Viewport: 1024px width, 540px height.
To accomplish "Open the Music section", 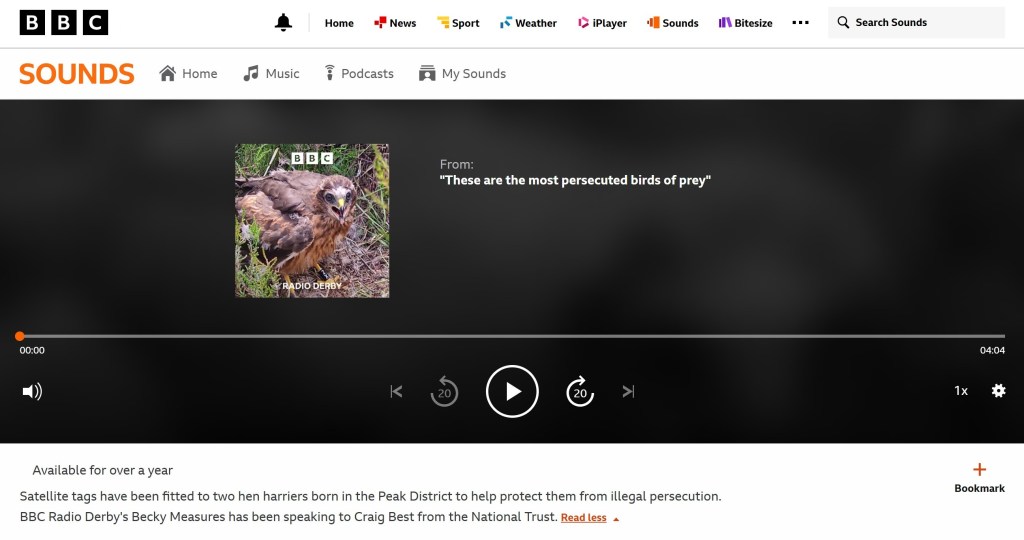I will click(271, 74).
